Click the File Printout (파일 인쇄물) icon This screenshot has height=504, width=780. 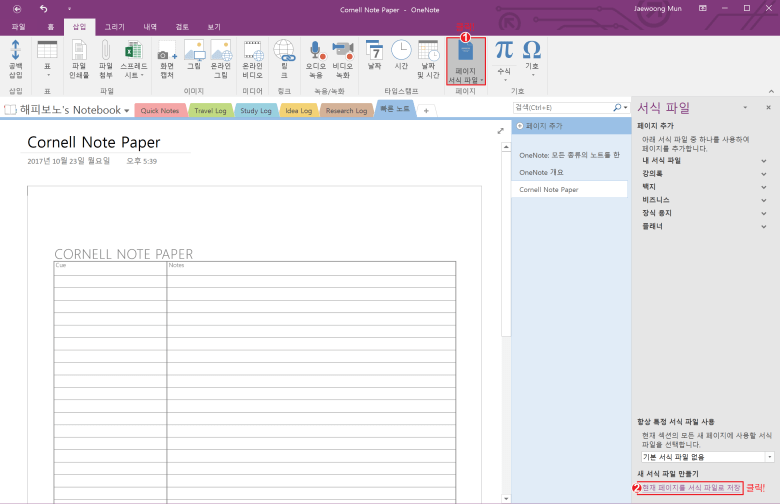[x=79, y=59]
